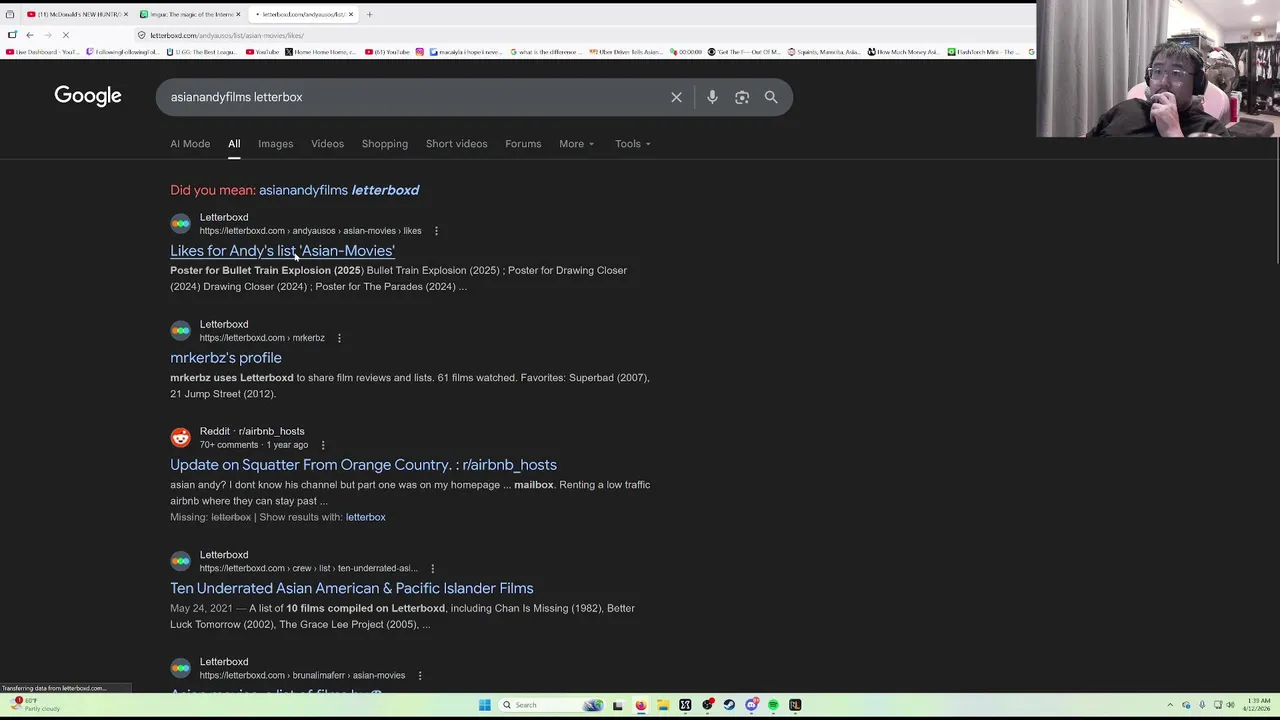Close the Imgur tab

[238, 14]
